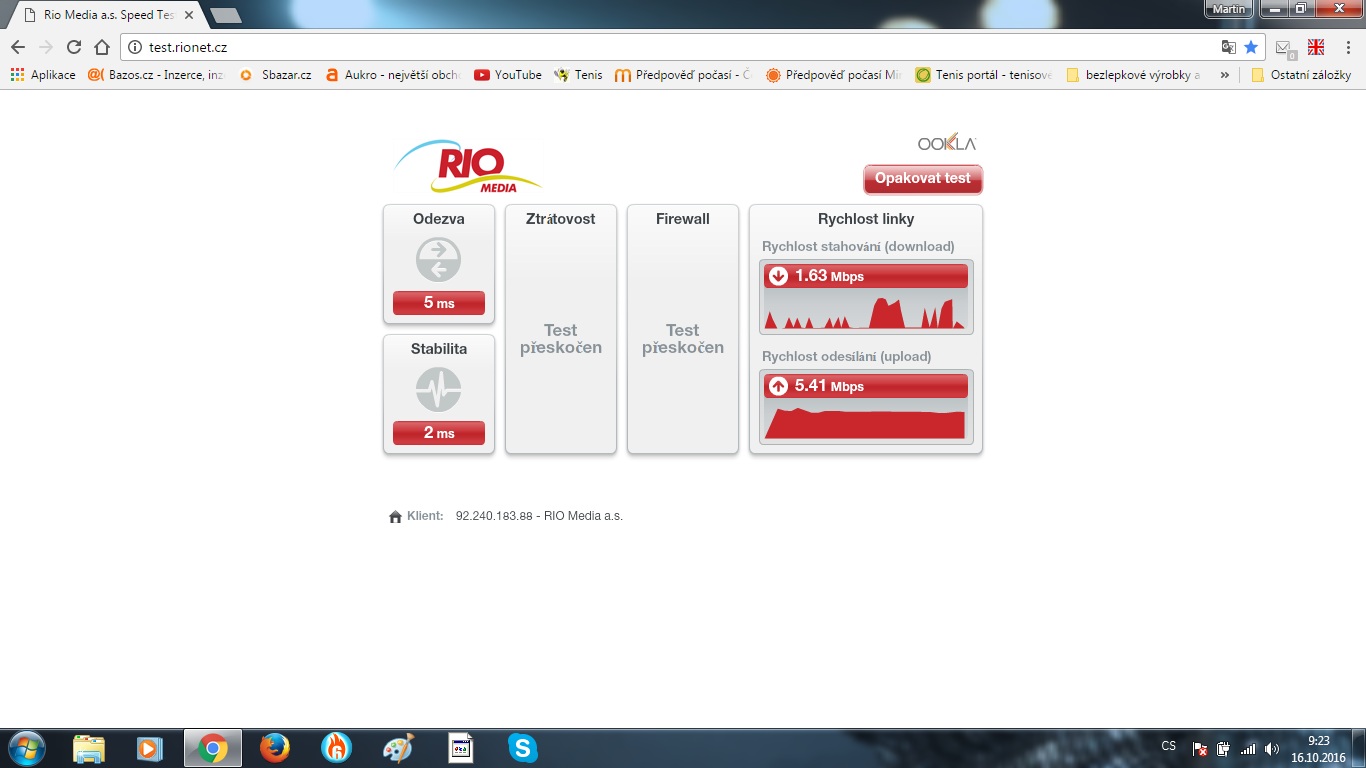Screen dimensions: 1366x768
Task: Click the download speed graph
Action: 866,311
